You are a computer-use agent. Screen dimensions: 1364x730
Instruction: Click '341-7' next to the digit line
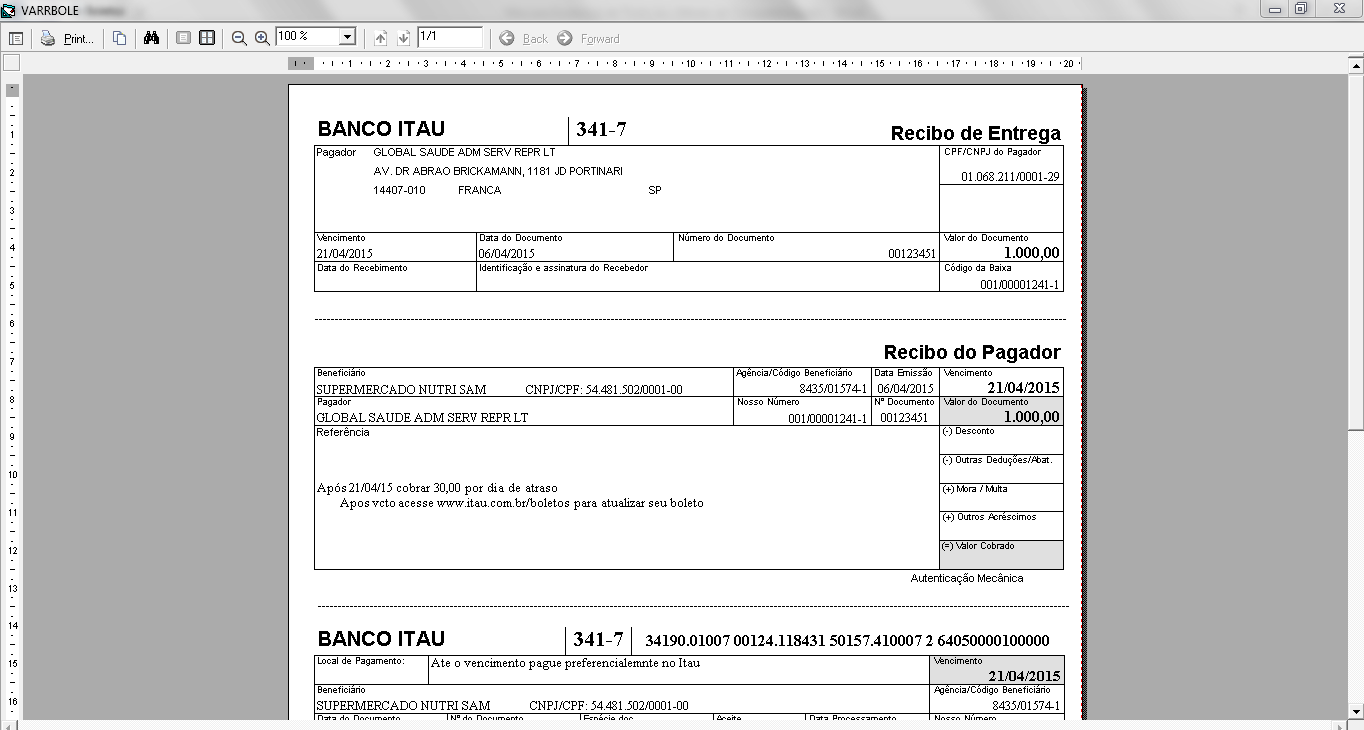[598, 640]
